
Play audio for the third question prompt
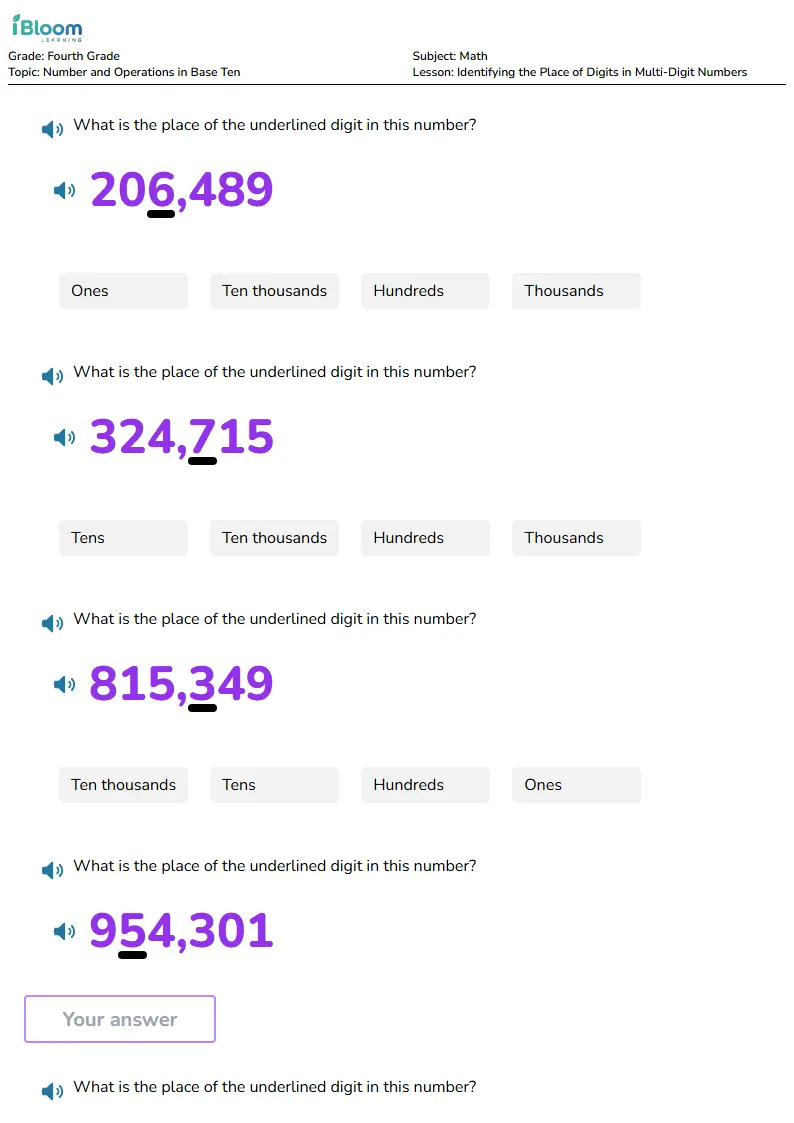point(52,623)
